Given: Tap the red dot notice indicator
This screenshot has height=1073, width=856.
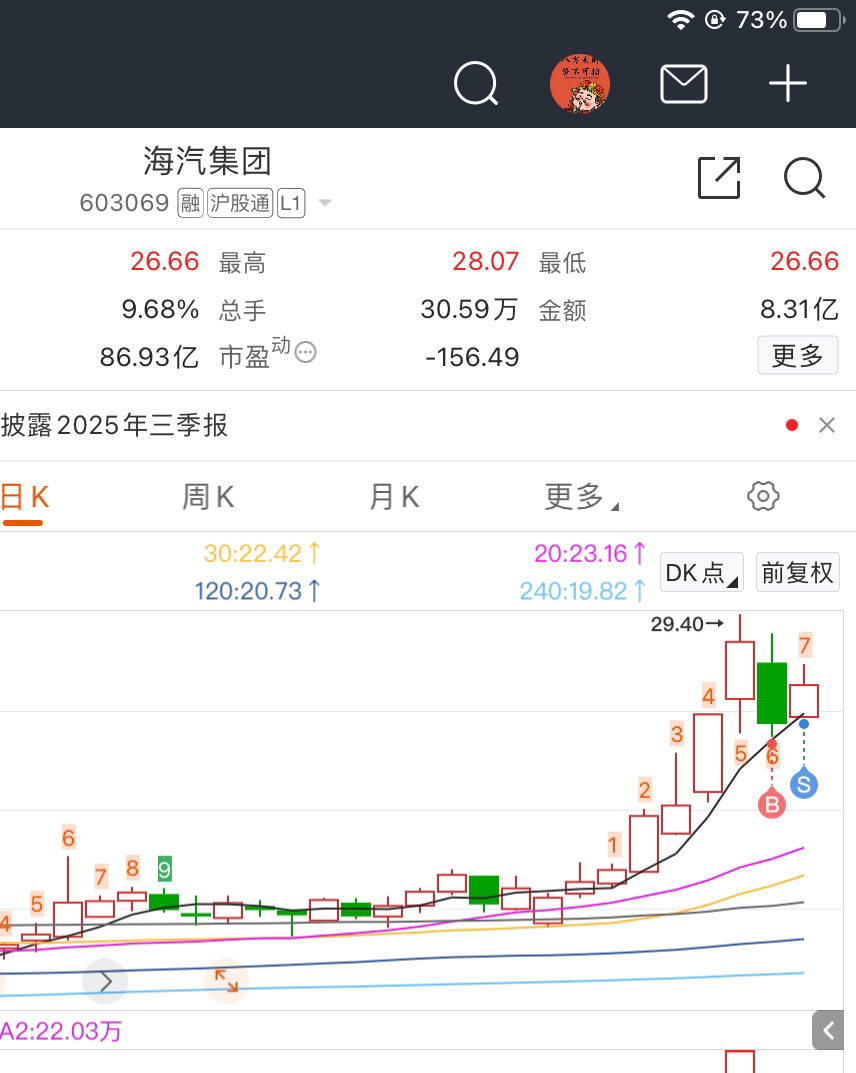Looking at the screenshot, I should 792,426.
